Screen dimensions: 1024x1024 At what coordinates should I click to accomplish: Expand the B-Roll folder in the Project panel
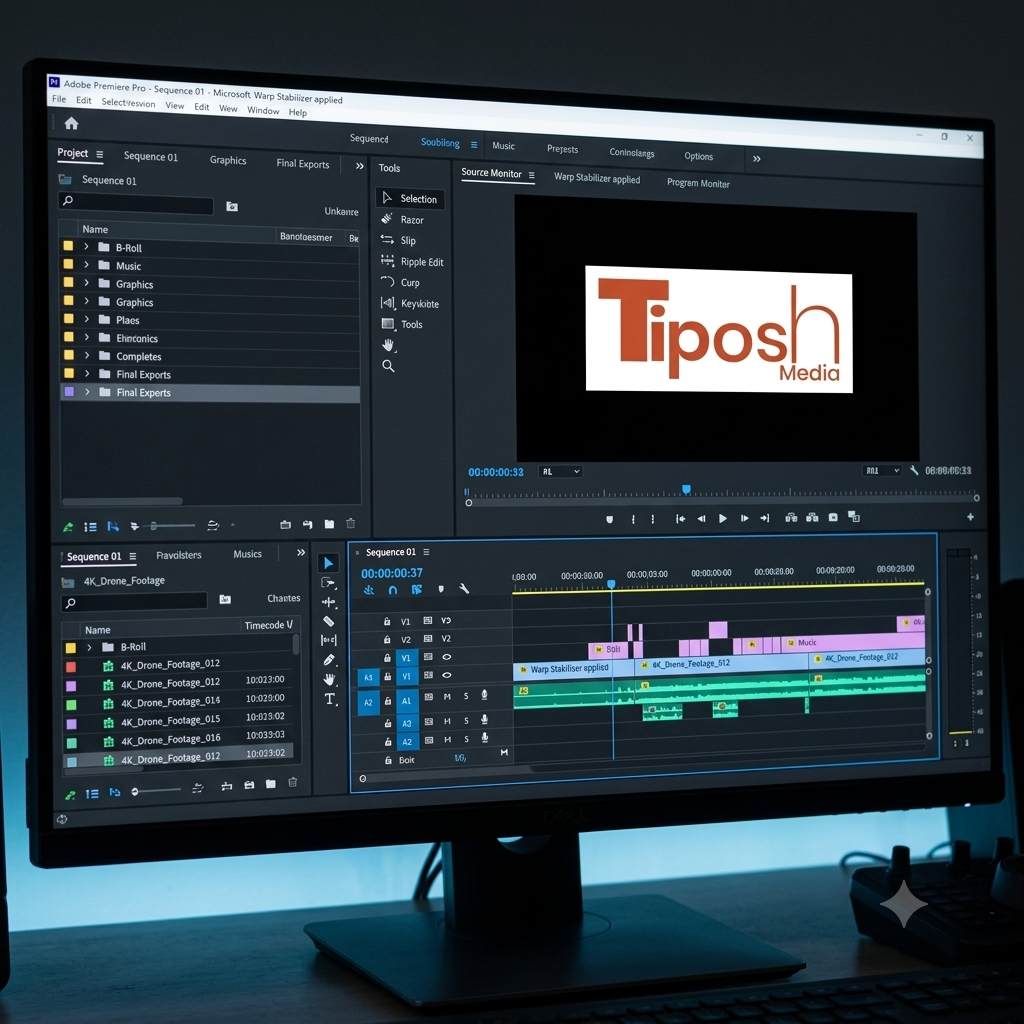click(x=86, y=247)
